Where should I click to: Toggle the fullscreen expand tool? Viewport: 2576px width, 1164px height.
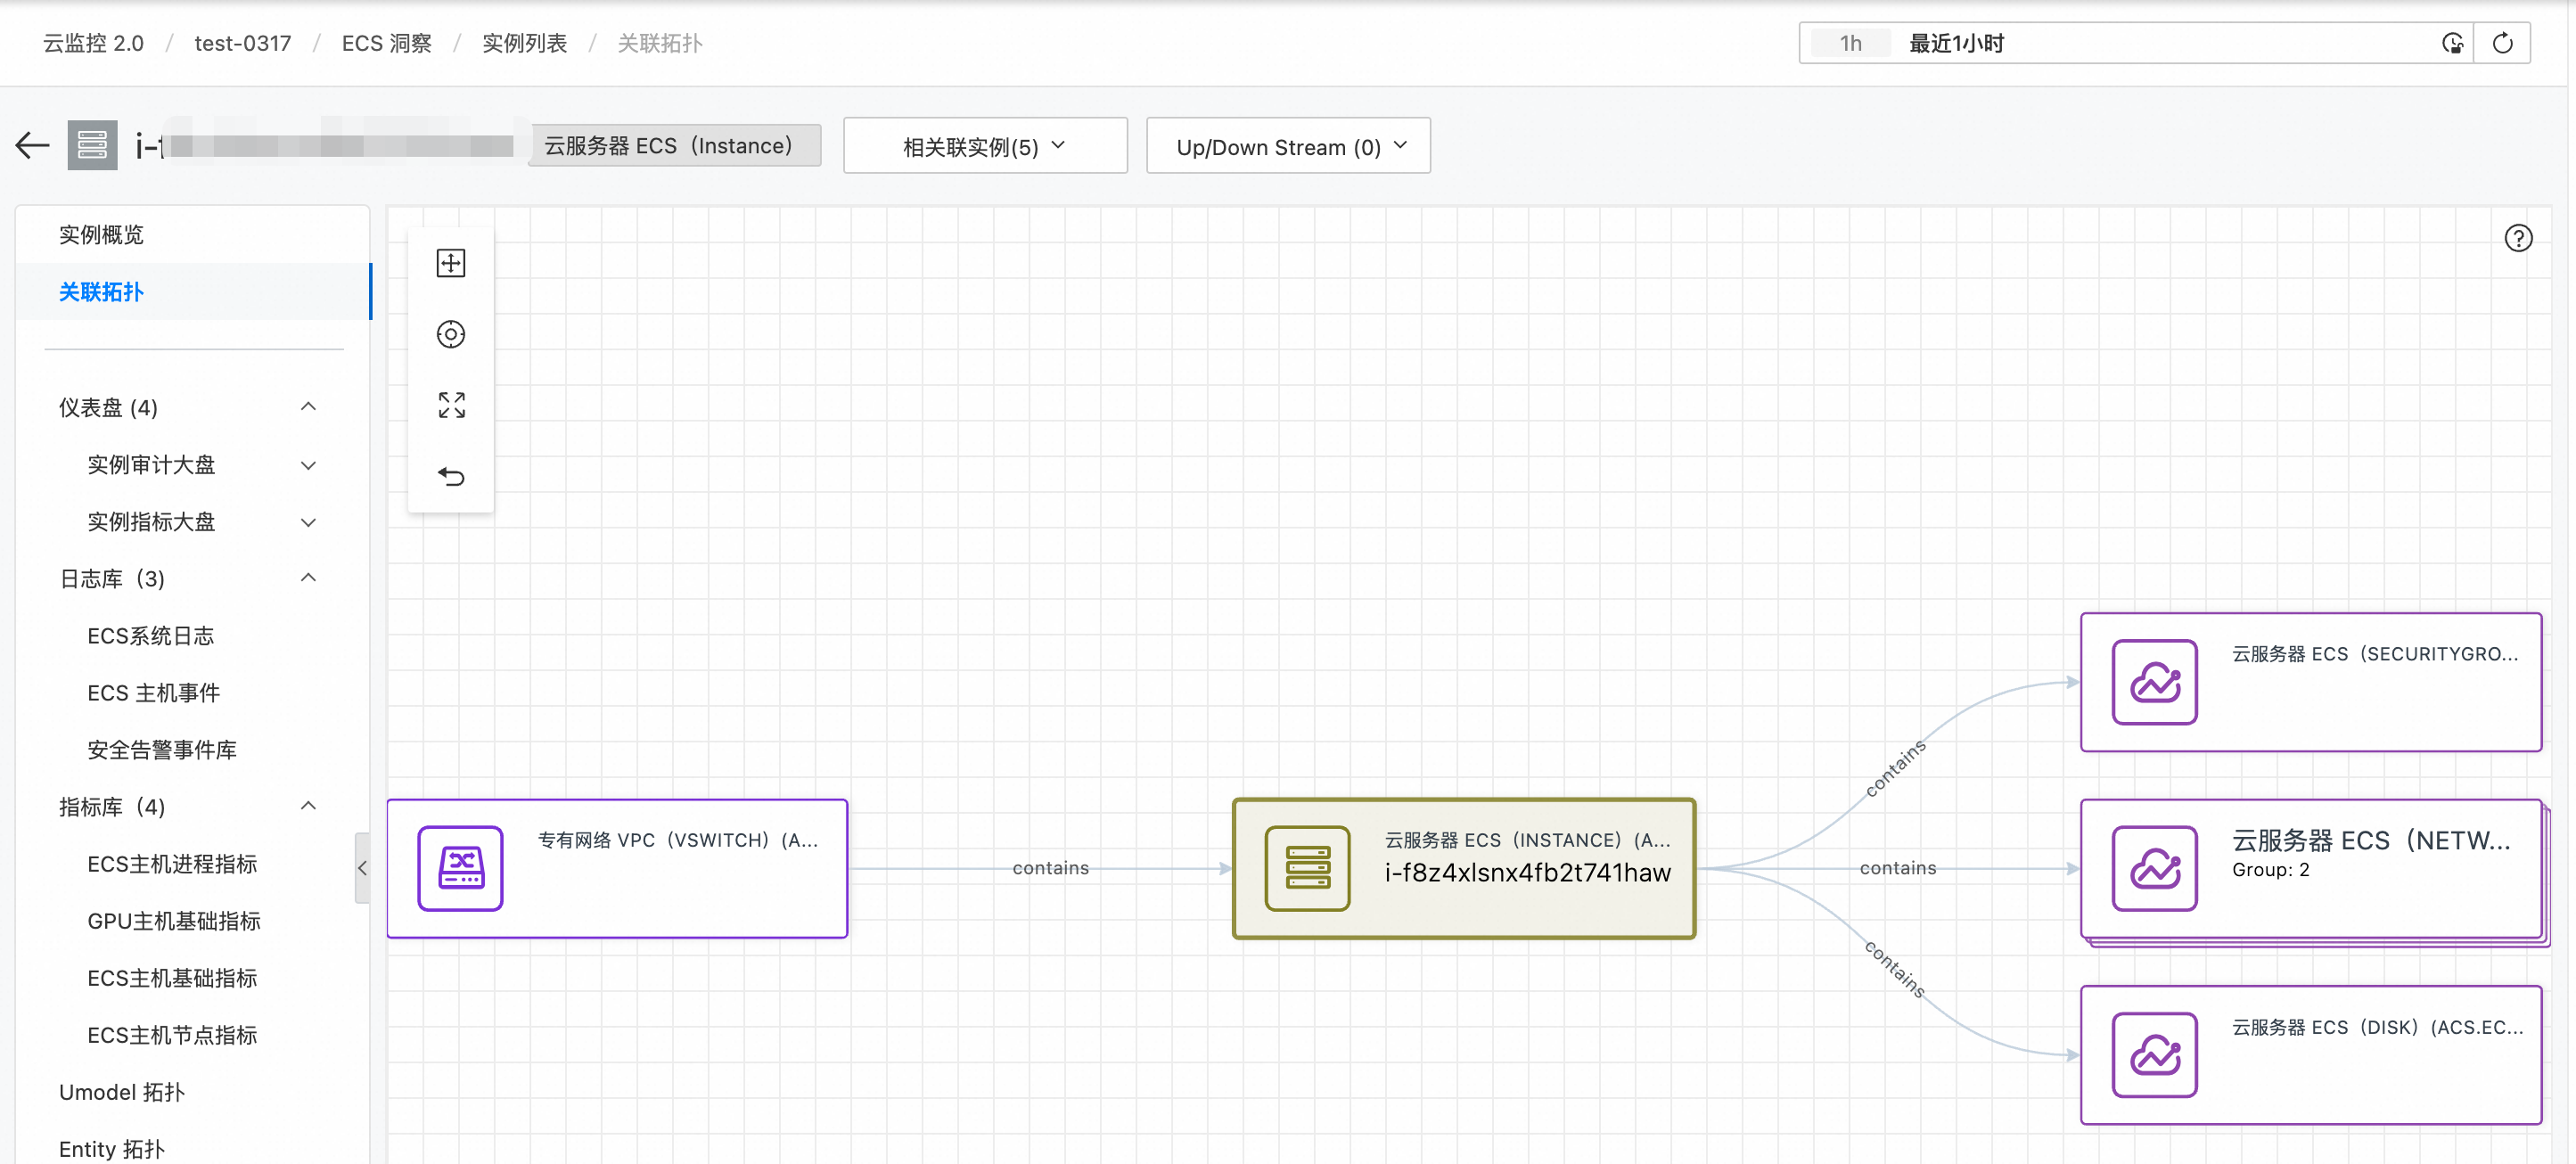pyautogui.click(x=451, y=405)
